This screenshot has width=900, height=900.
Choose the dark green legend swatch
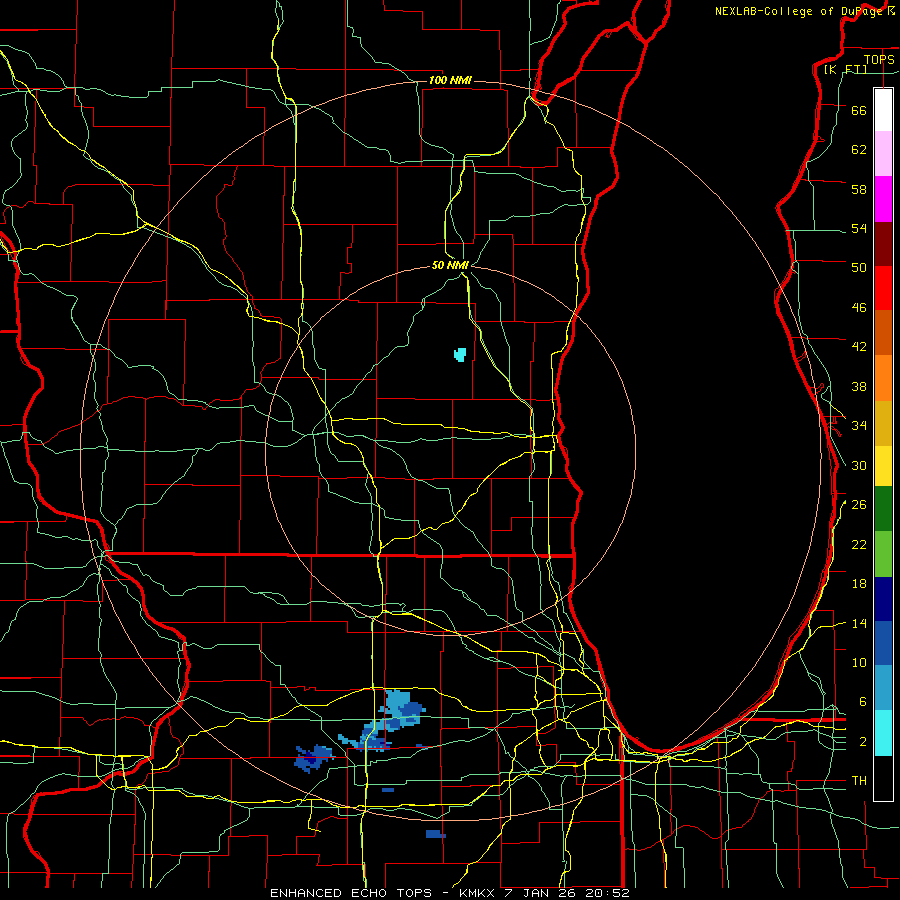click(x=883, y=509)
